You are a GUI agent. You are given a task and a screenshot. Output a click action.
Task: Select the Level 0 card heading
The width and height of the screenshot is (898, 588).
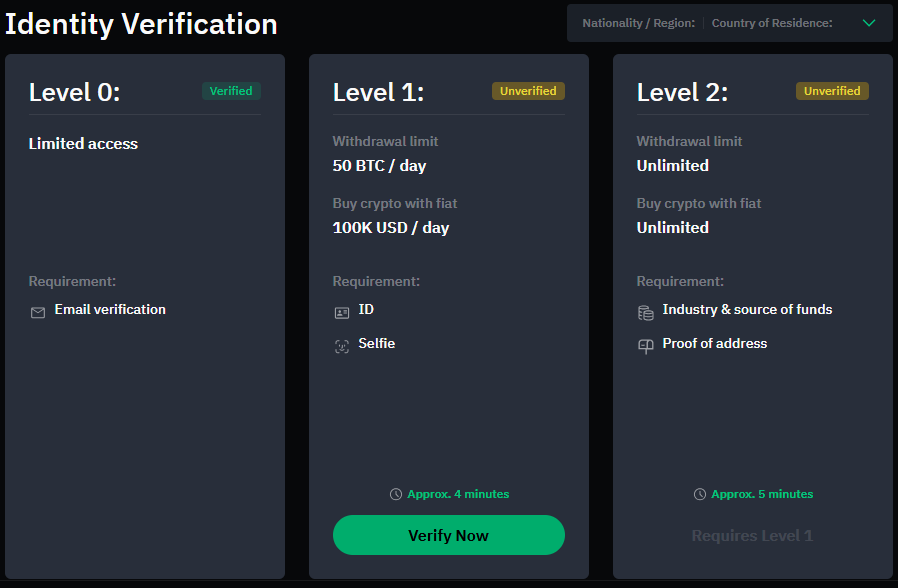point(75,92)
